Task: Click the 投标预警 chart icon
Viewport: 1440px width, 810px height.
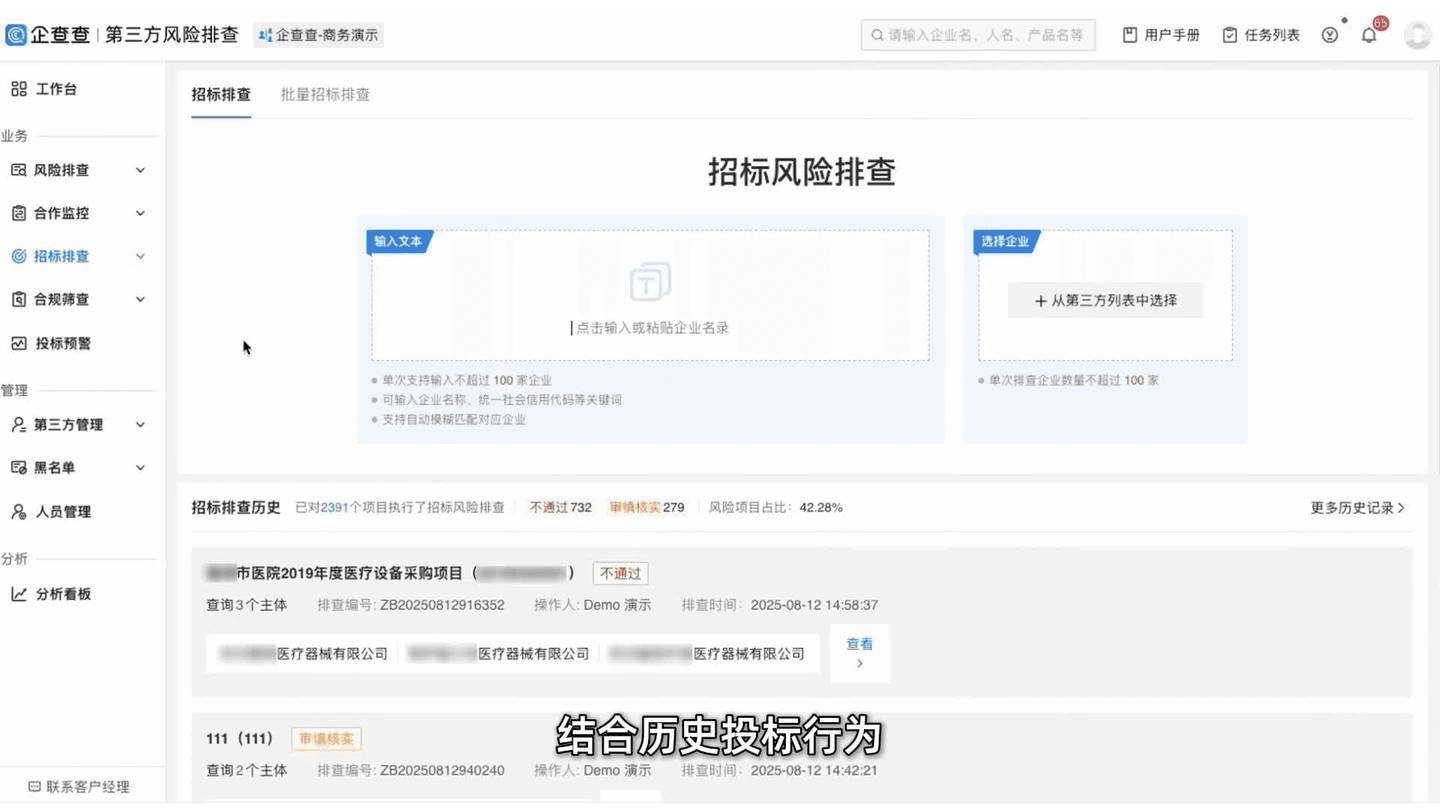Action: [x=19, y=343]
